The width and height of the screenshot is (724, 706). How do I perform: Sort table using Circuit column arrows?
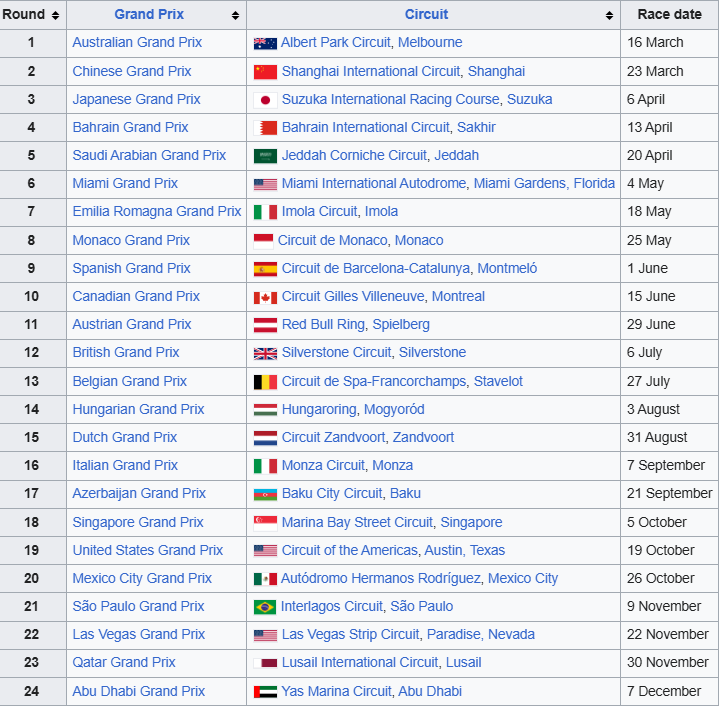coord(609,16)
